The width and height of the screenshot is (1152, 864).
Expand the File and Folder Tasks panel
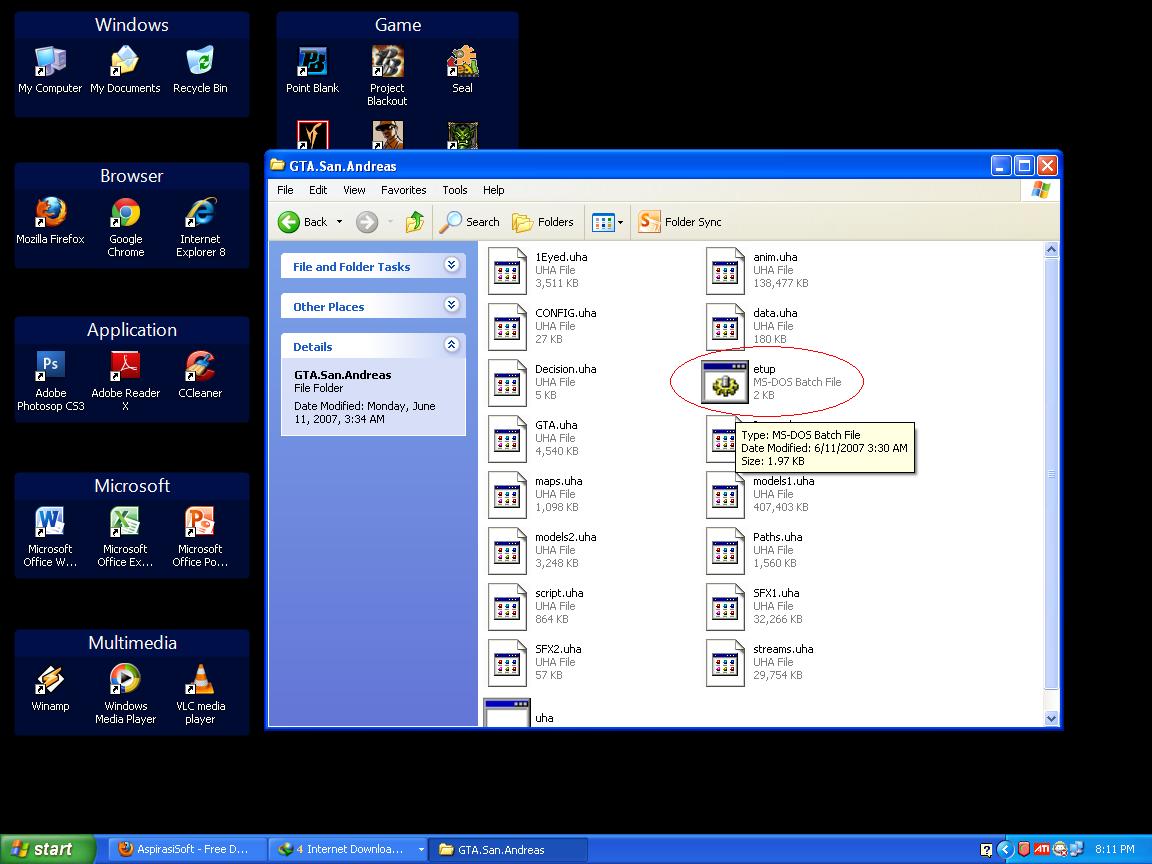452,265
